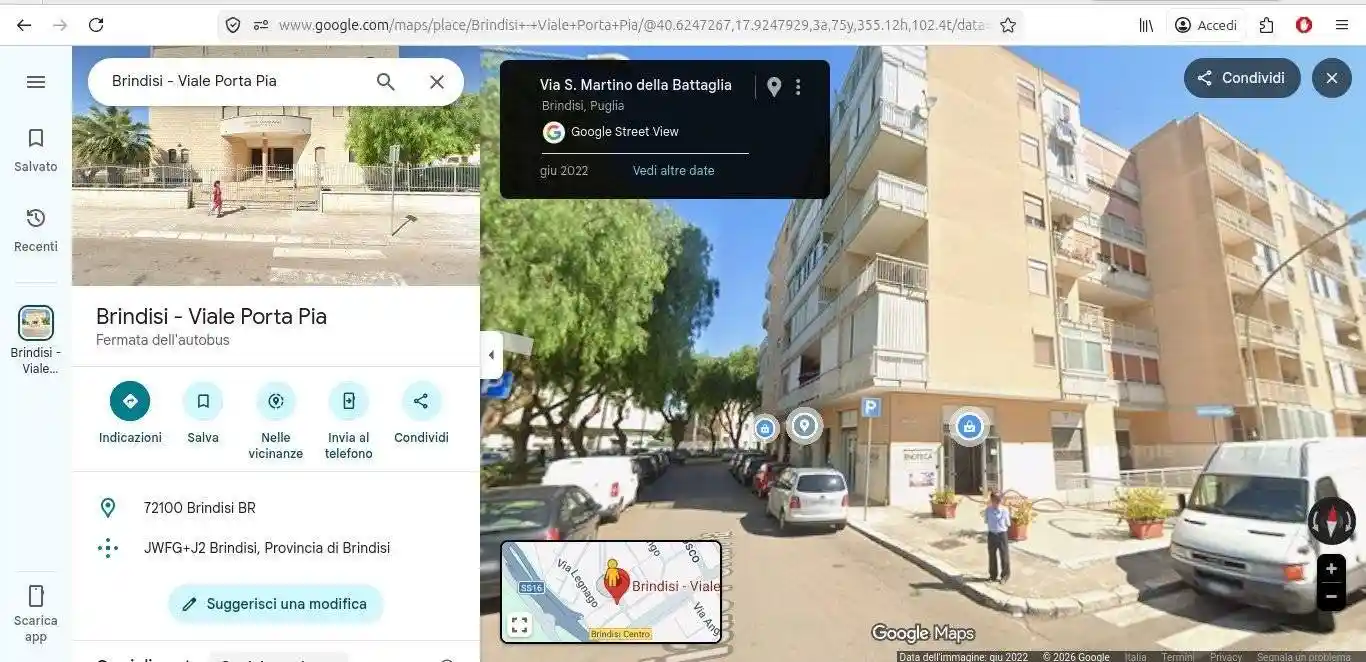Click the Vedi altre date link
The image size is (1366, 662).
(673, 170)
